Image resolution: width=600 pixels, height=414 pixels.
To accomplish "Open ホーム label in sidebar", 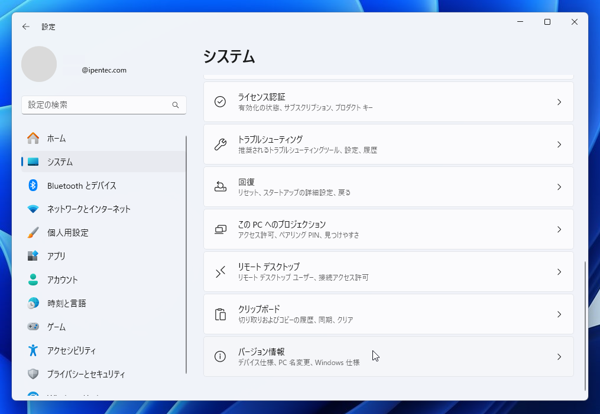I will coord(56,138).
